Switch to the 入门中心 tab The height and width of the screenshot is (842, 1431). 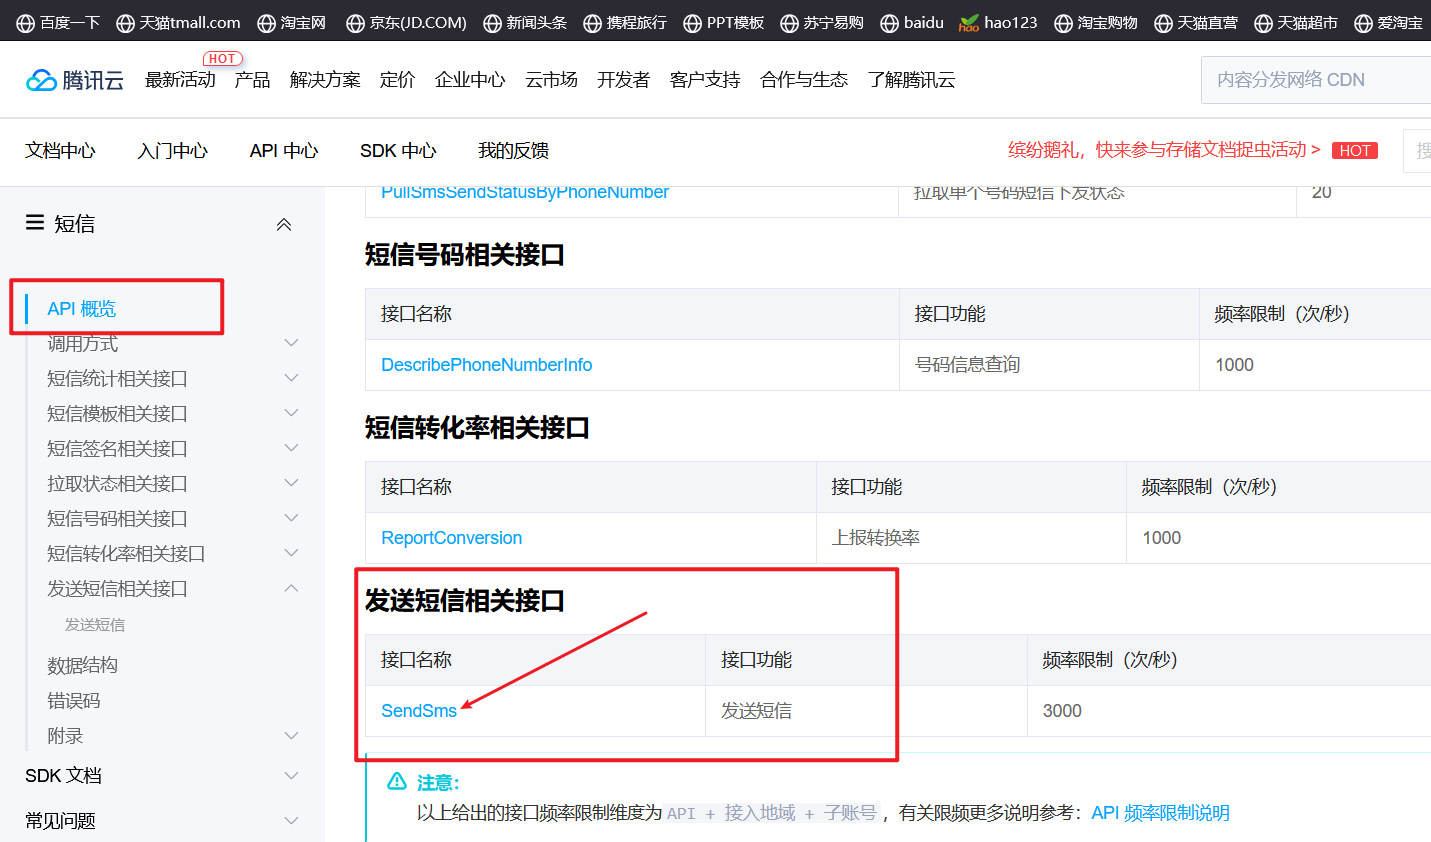173,151
